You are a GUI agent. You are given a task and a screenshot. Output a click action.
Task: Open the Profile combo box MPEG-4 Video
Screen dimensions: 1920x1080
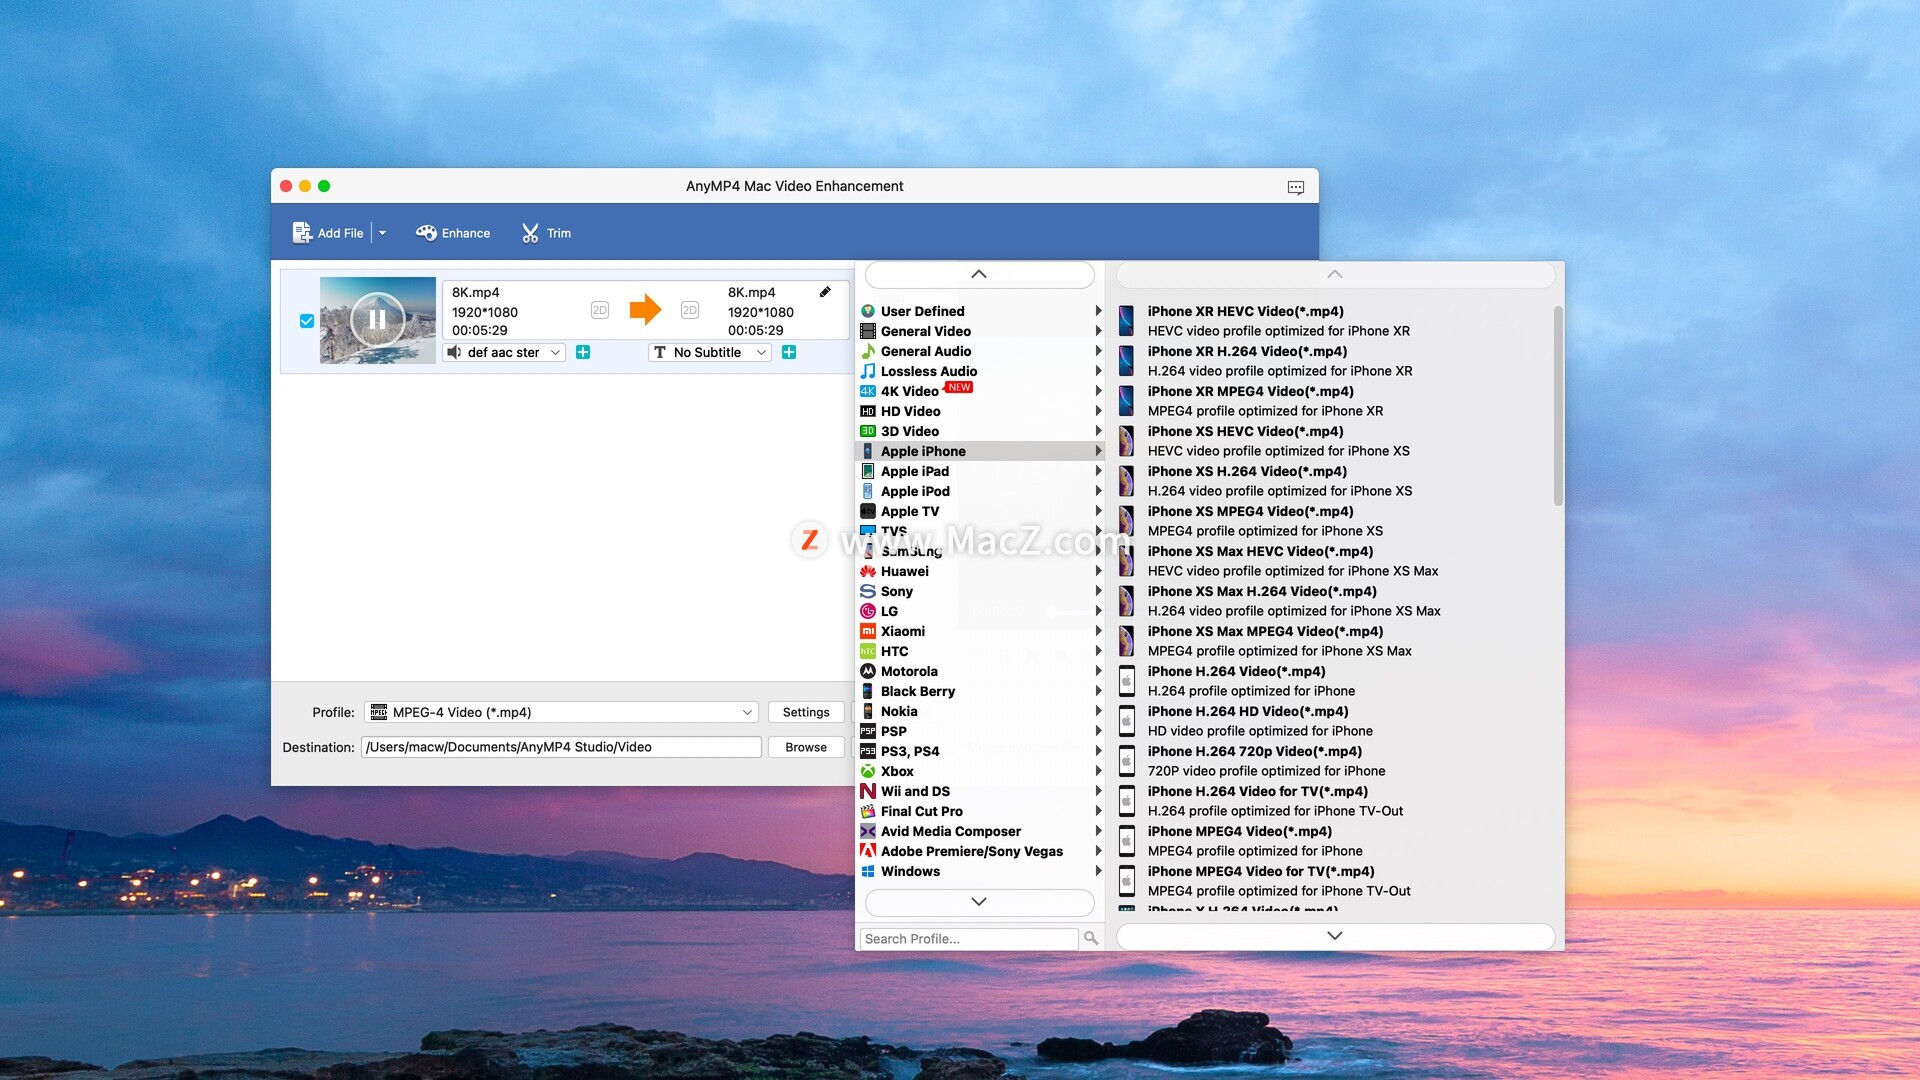(561, 712)
